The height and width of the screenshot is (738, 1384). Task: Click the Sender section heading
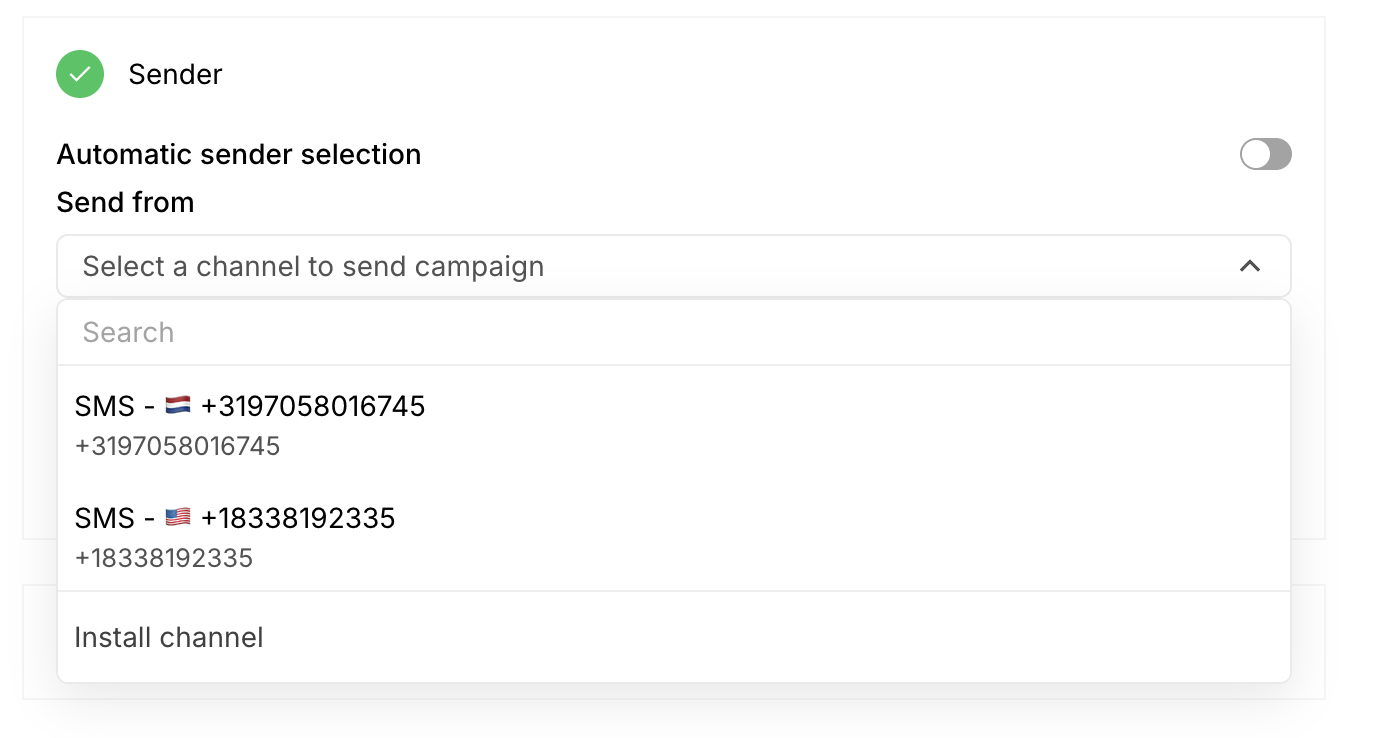tap(175, 74)
